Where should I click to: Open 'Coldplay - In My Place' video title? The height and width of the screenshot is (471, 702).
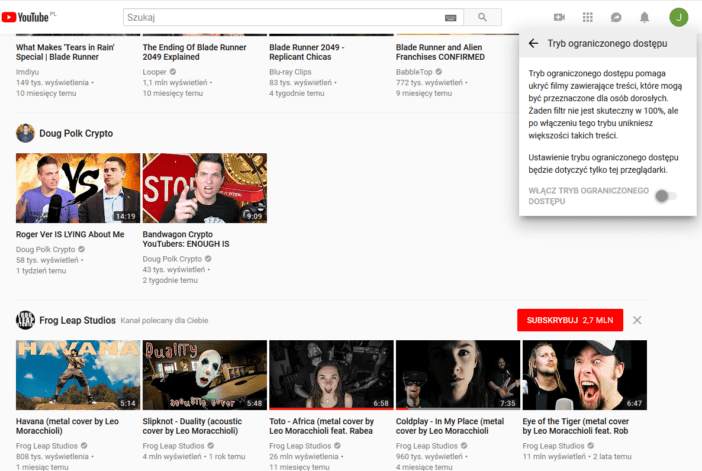pyautogui.click(x=449, y=426)
